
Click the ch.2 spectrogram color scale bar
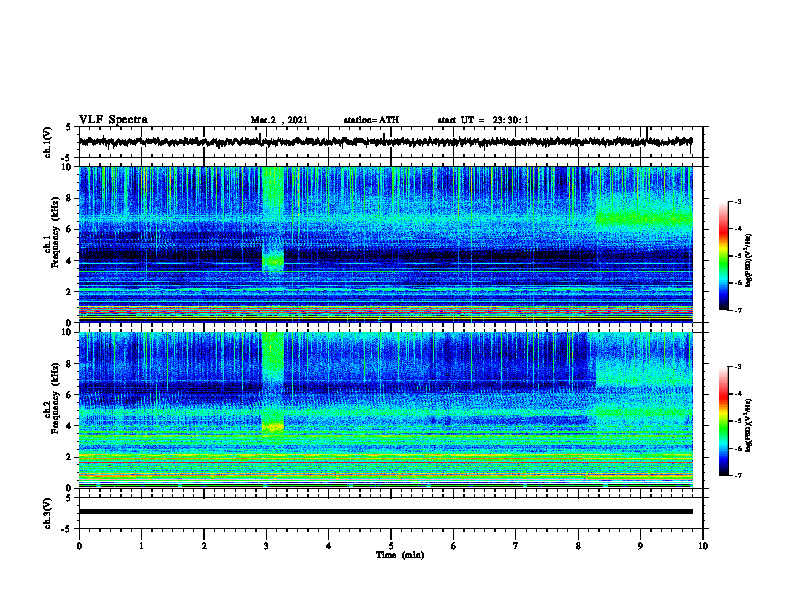724,421
